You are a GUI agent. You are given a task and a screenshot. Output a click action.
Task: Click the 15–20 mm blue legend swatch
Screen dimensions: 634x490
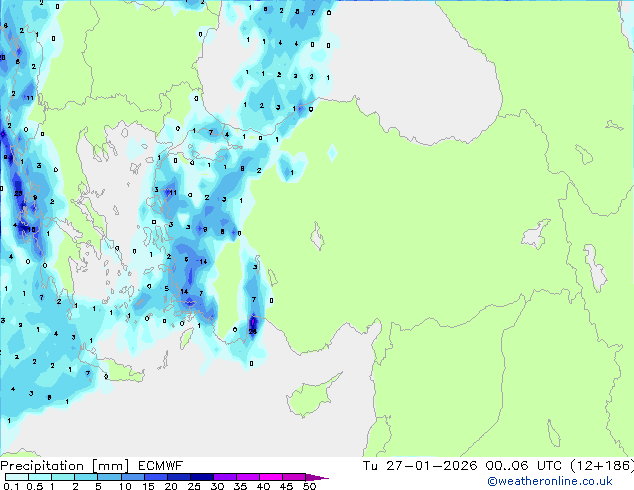pos(155,477)
